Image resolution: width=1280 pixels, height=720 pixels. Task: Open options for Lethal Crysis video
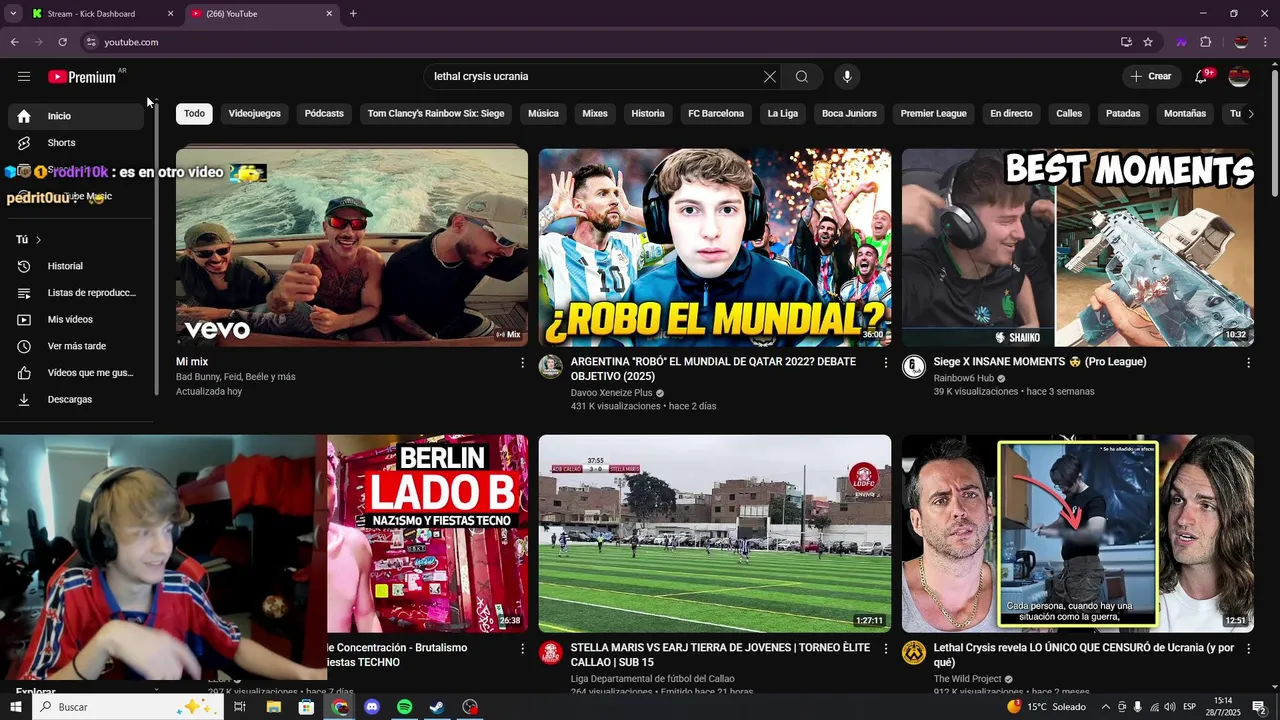coord(1248,649)
